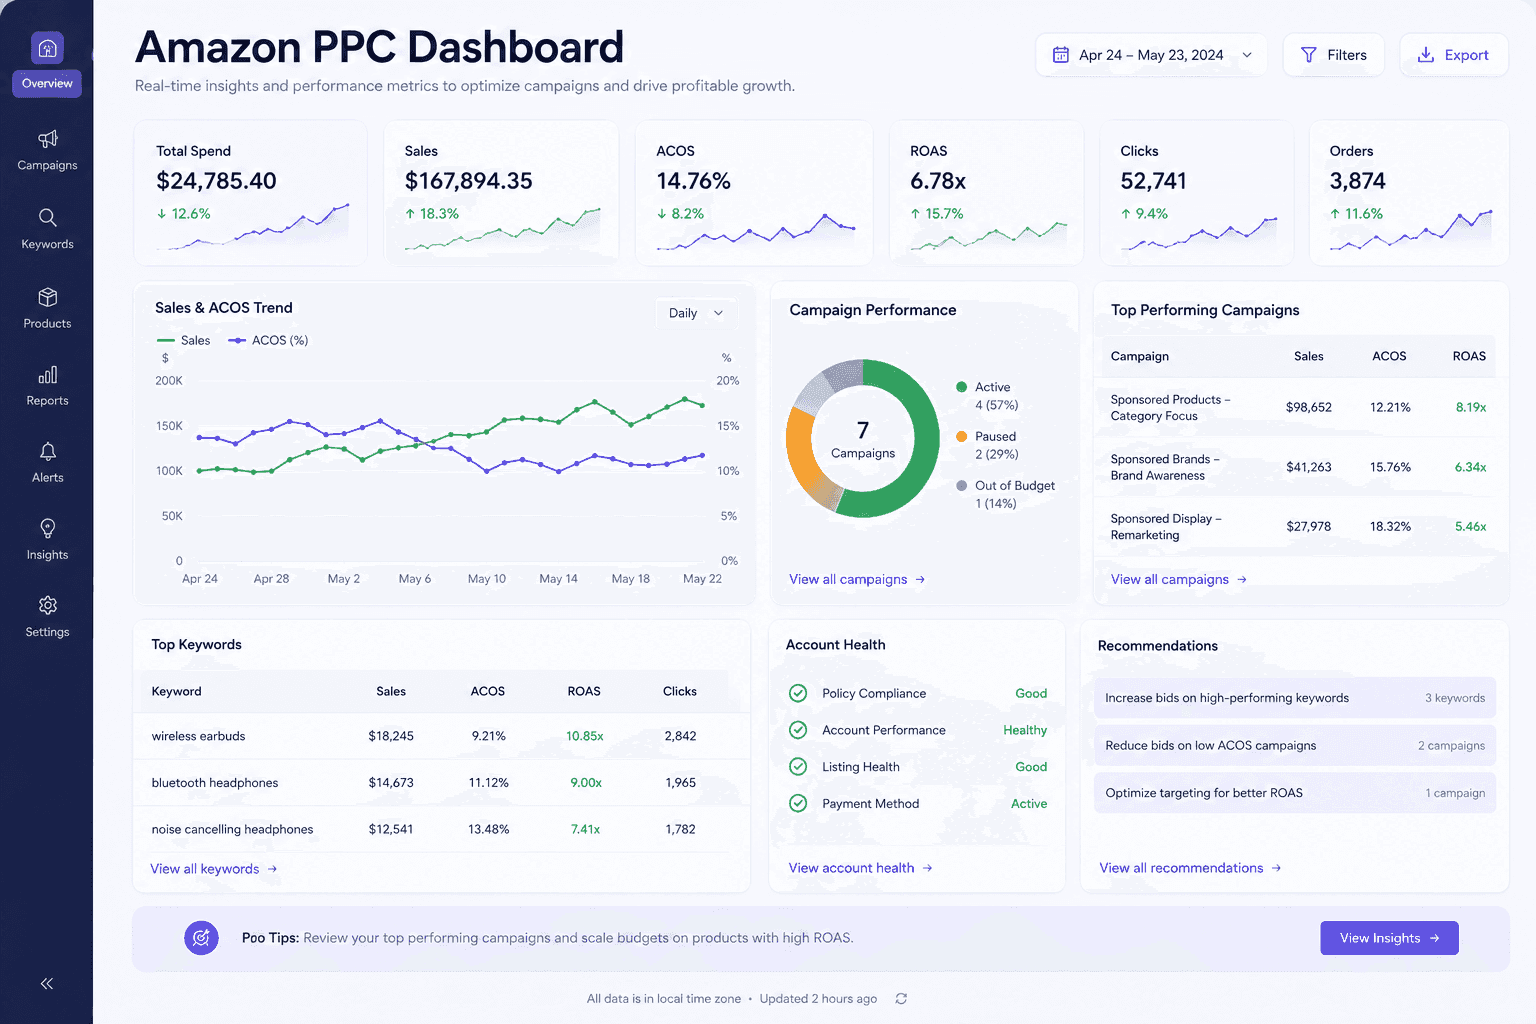Open Settings gear icon
Viewport: 1536px width, 1024px height.
[x=47, y=605]
